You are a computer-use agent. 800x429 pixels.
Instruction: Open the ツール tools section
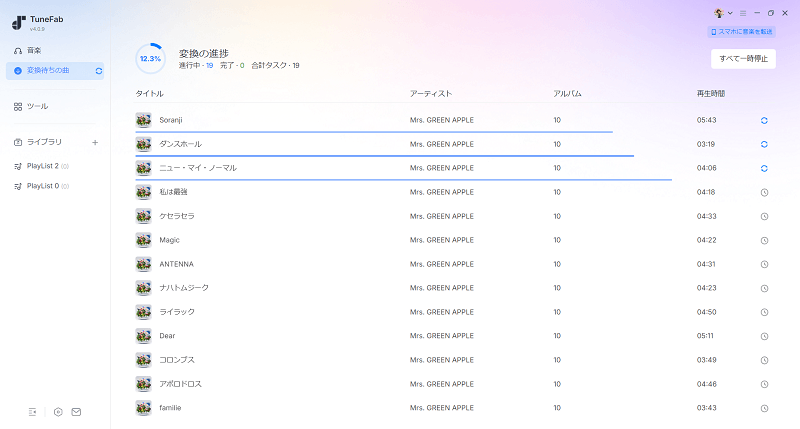click(x=31, y=106)
